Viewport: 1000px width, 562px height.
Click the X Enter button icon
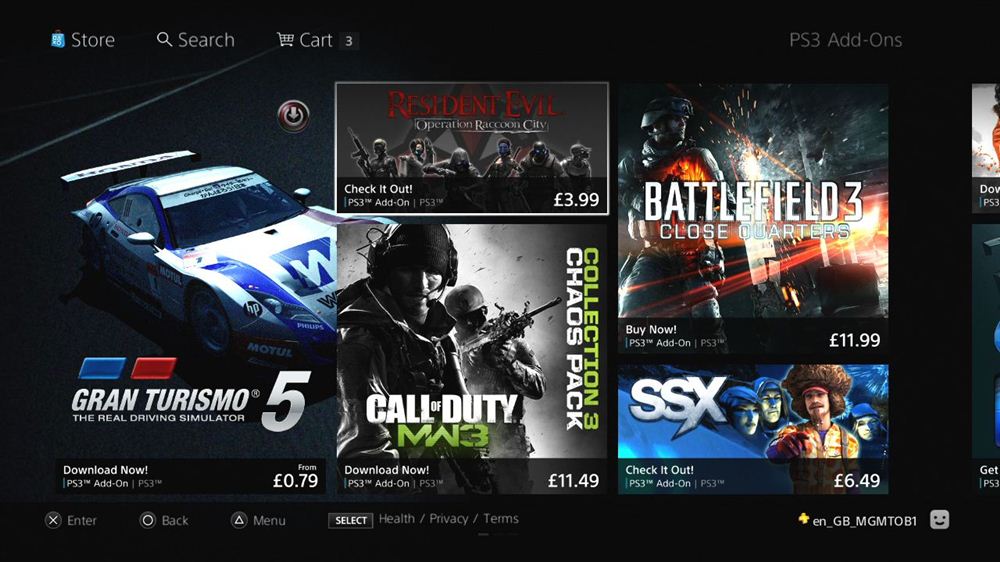54,521
